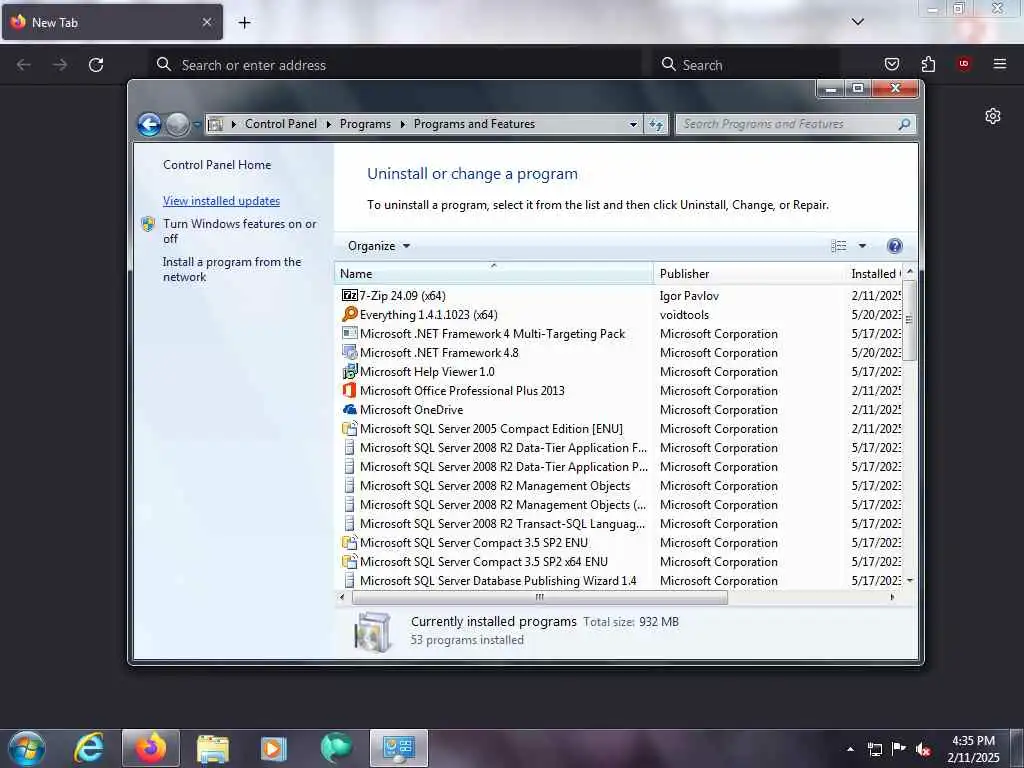Select the Microsoft Office Professional Plus 2013 icon

[x=350, y=391]
